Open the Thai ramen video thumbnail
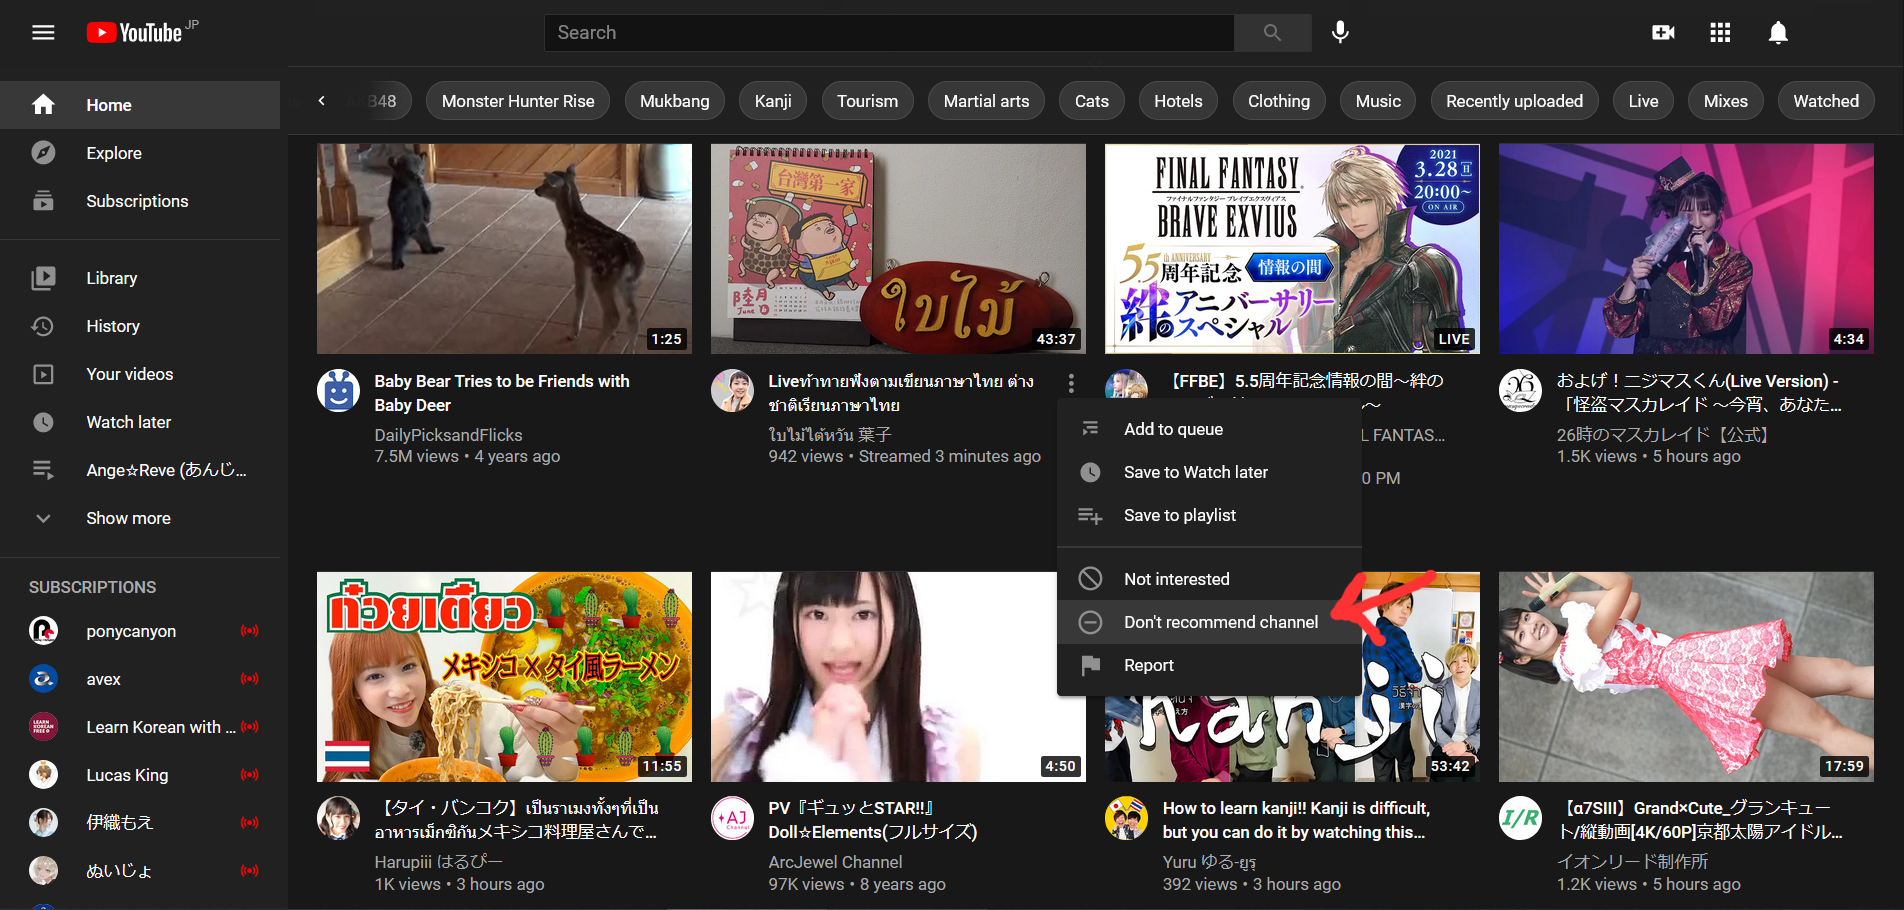This screenshot has width=1904, height=910. click(x=504, y=677)
